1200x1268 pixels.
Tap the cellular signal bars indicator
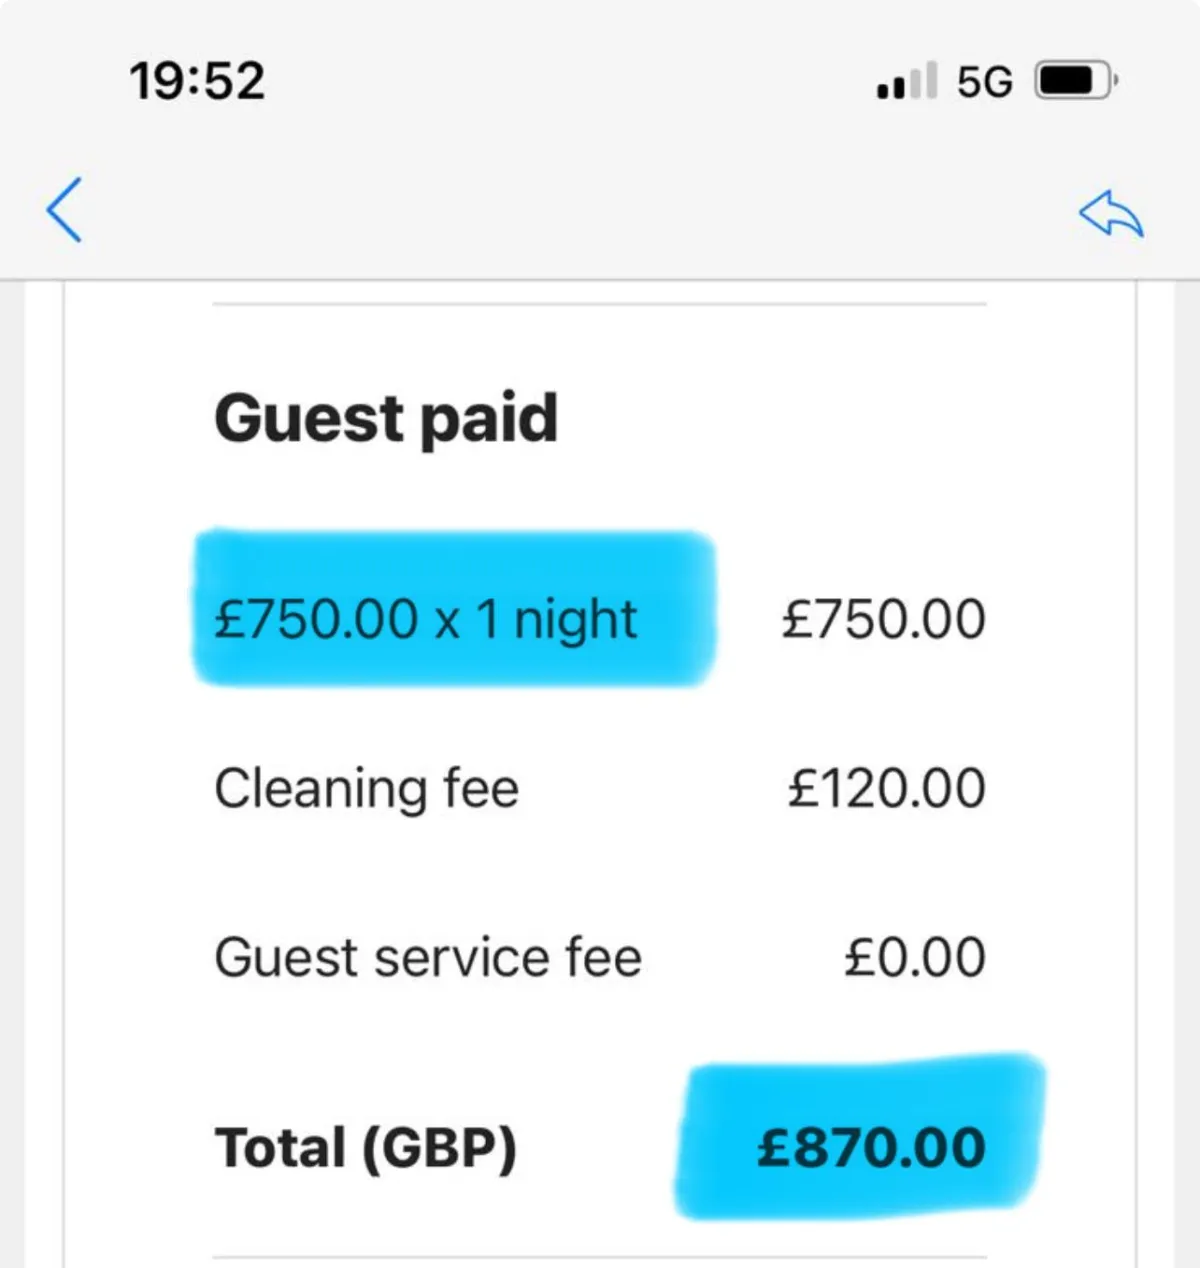coord(906,81)
